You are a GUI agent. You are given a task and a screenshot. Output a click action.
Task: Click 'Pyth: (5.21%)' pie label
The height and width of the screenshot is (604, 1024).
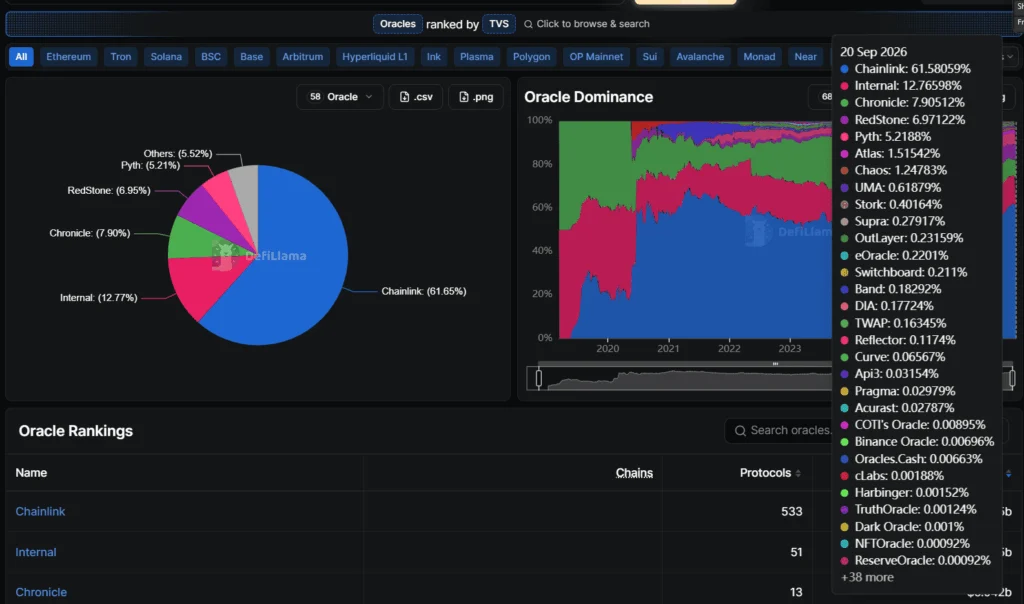tap(150, 165)
